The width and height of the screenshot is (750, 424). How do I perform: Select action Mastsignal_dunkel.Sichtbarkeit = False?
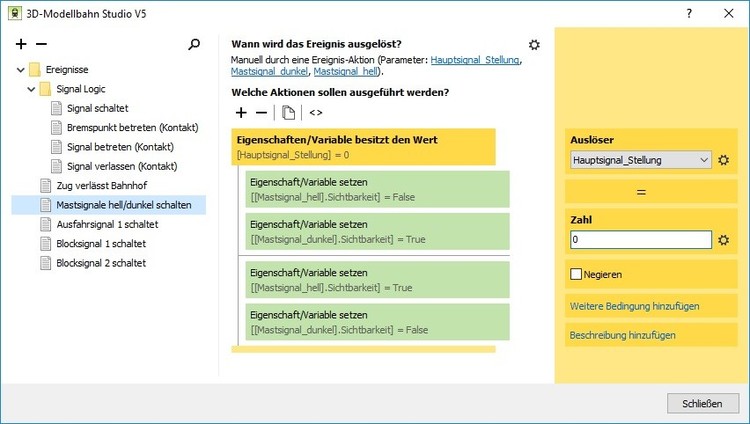coord(377,322)
